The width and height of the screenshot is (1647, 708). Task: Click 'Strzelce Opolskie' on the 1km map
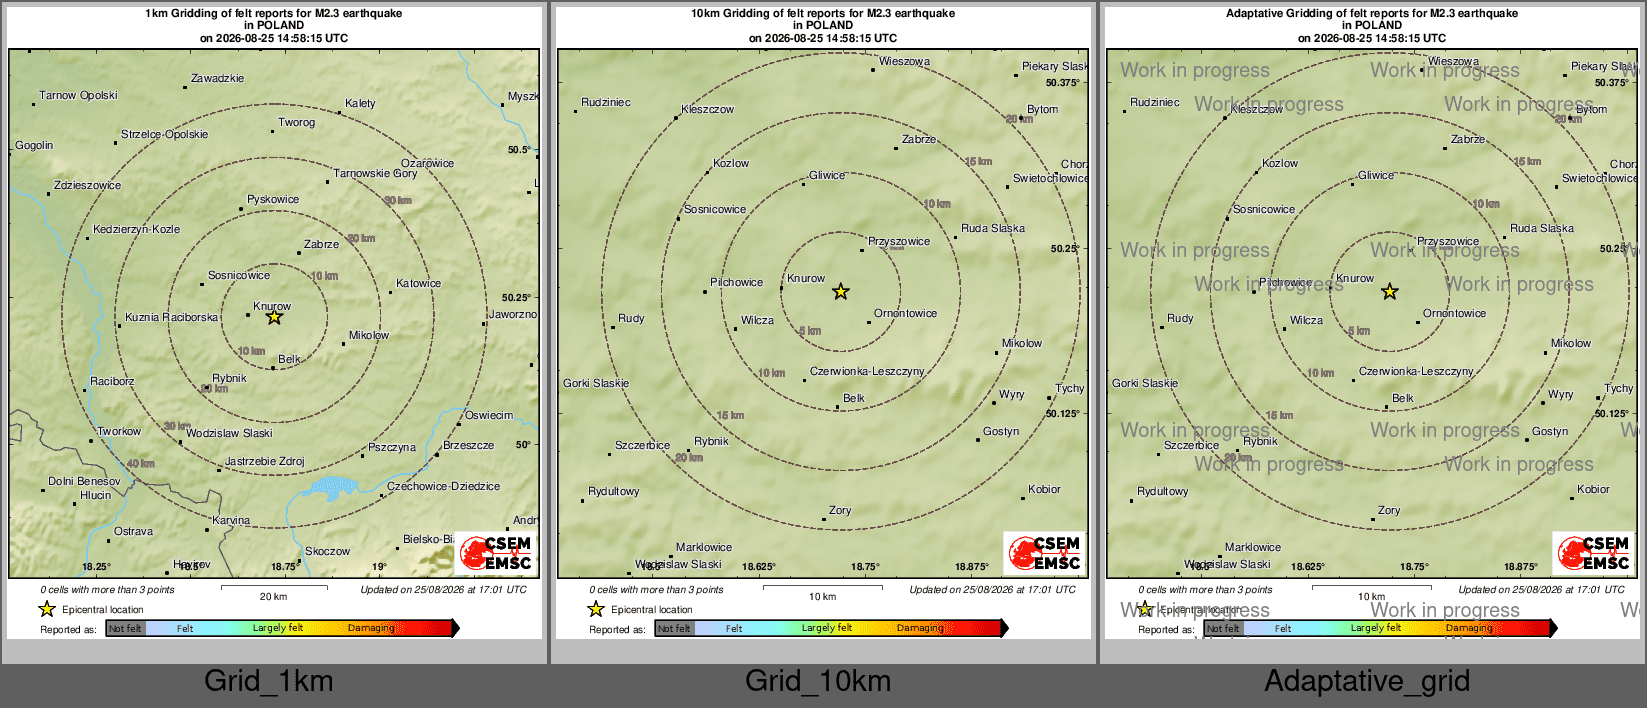(x=165, y=134)
